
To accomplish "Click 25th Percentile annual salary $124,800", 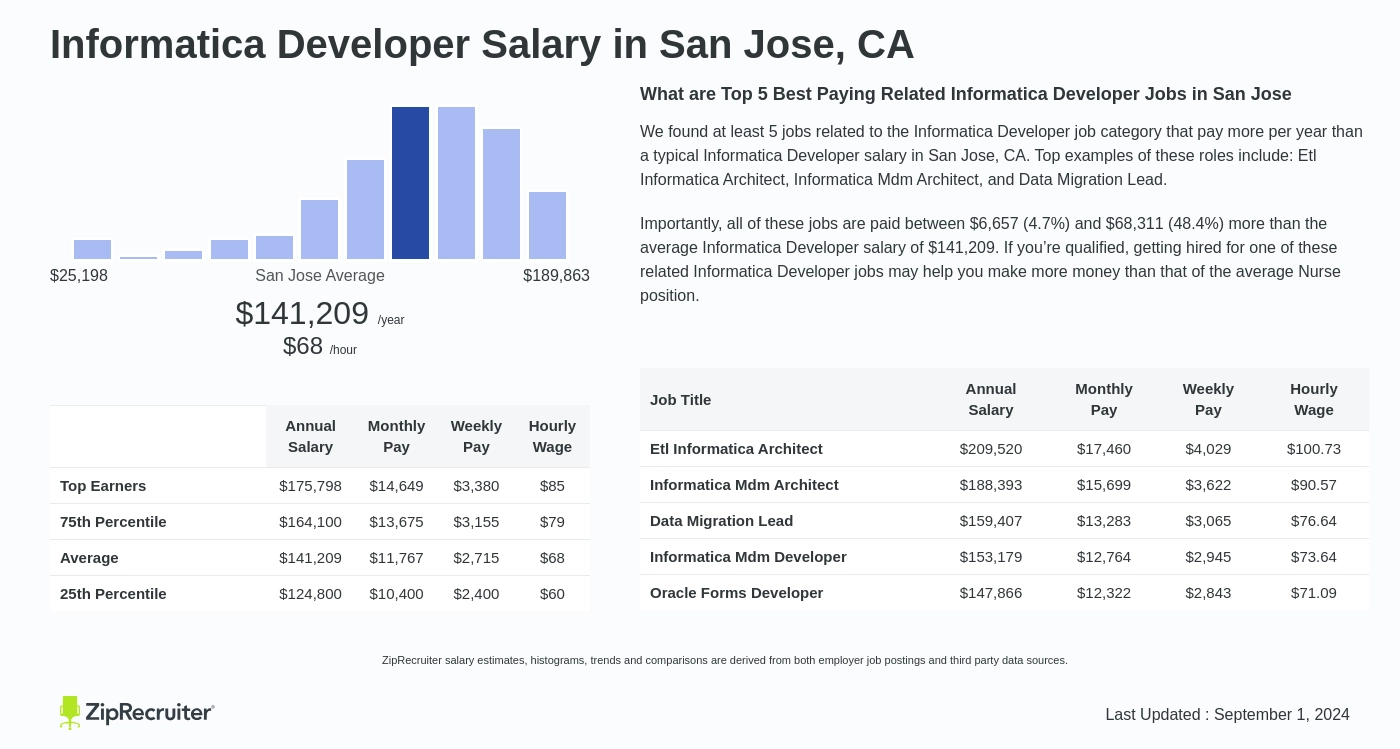I will coord(310,593).
